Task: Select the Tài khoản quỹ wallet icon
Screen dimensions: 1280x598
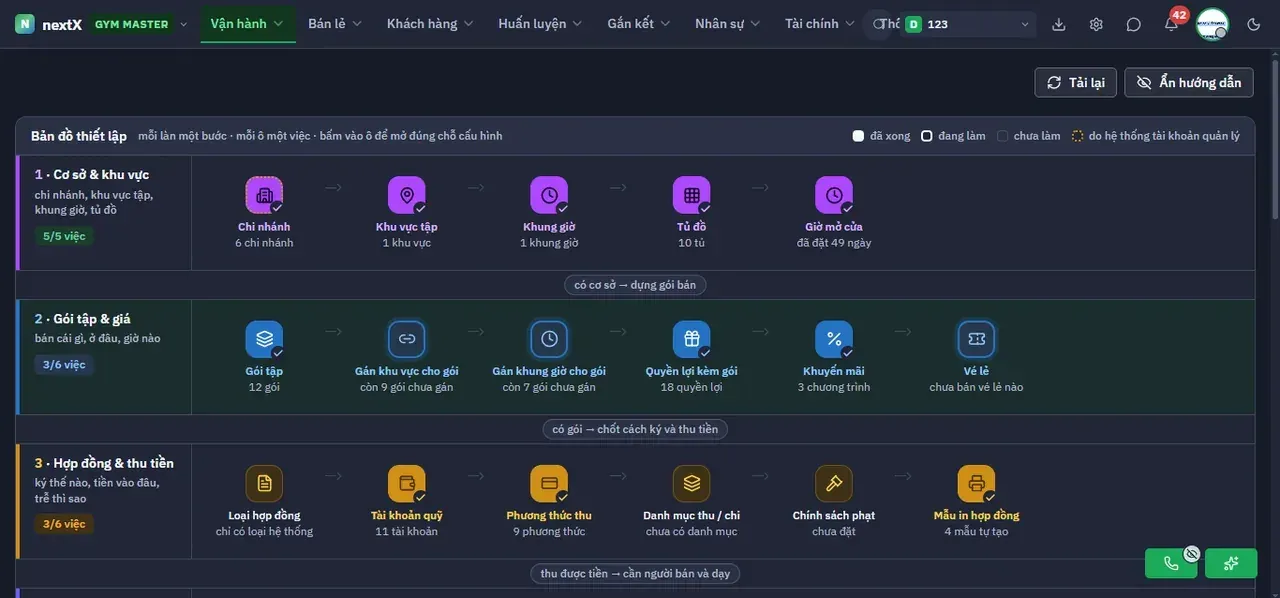Action: click(x=407, y=483)
